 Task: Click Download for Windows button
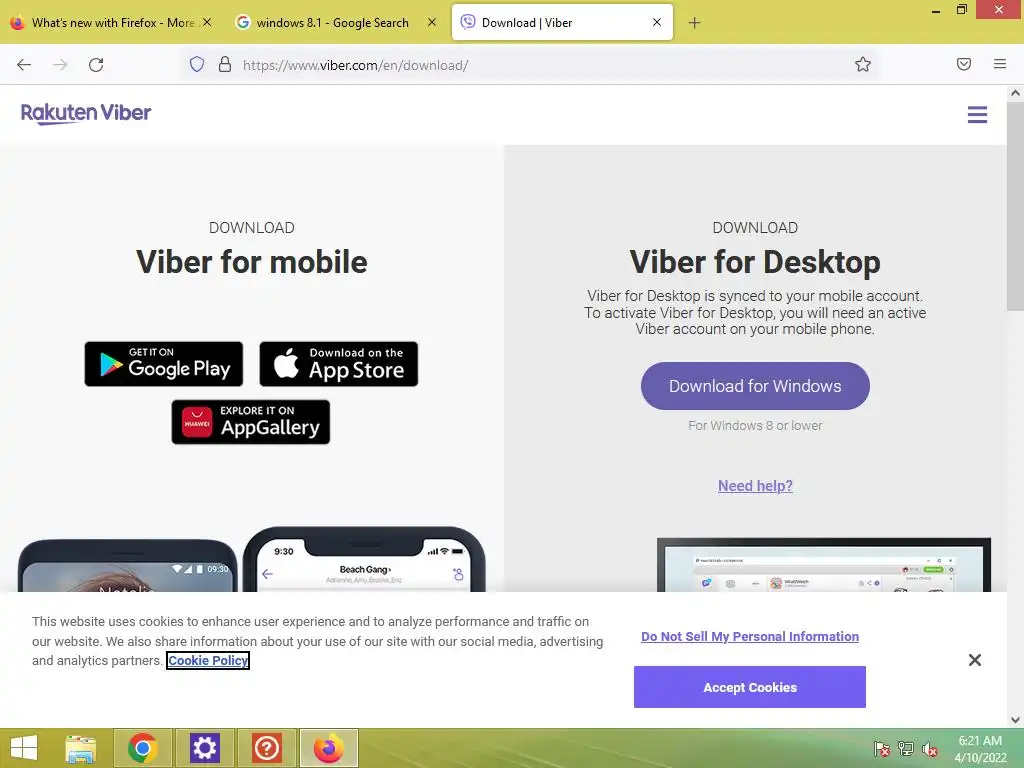(x=755, y=386)
